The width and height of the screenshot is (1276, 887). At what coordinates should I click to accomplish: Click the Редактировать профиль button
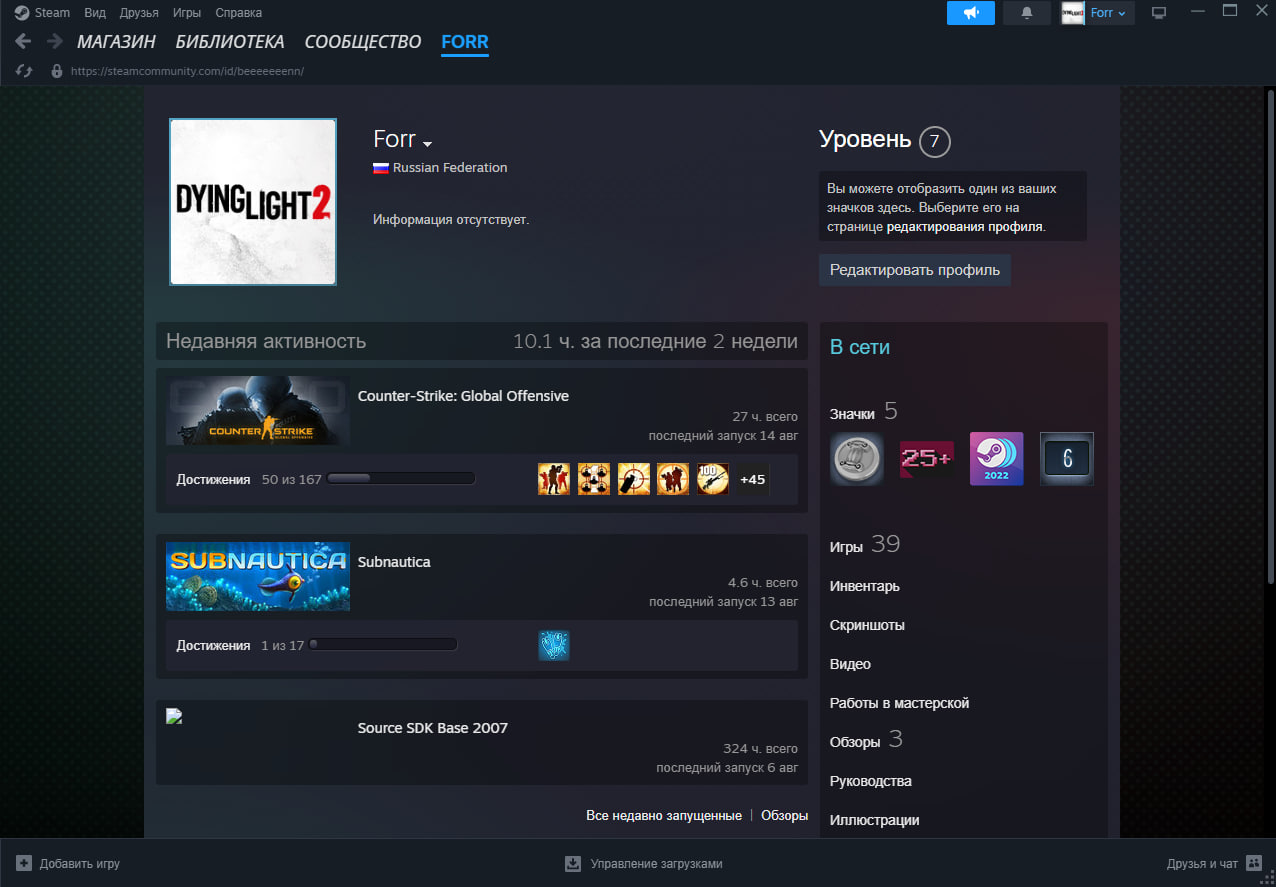915,270
